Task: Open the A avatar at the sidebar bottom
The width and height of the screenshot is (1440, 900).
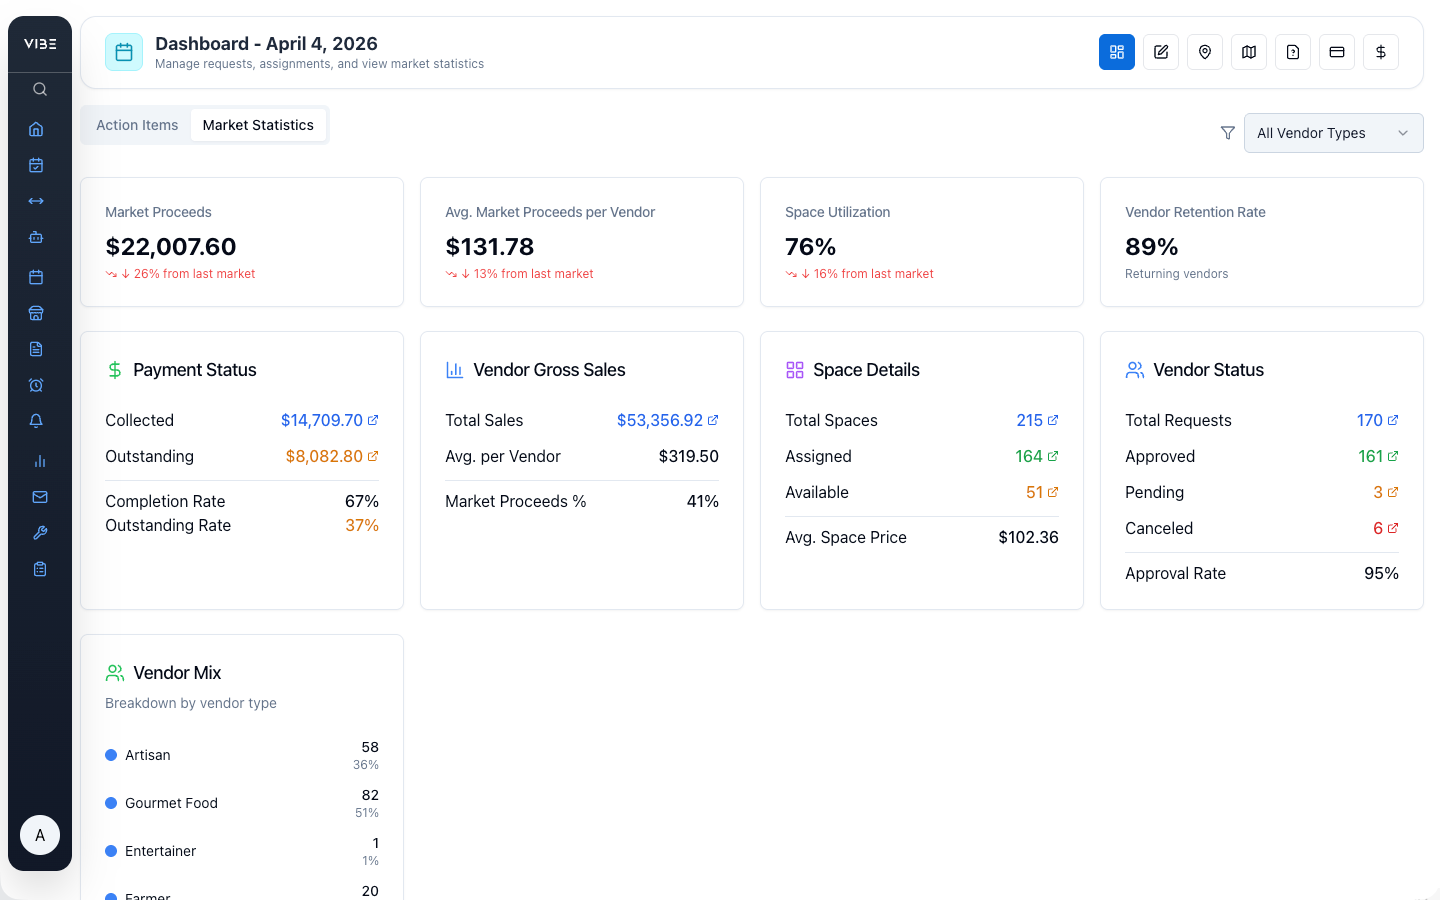Action: (40, 835)
